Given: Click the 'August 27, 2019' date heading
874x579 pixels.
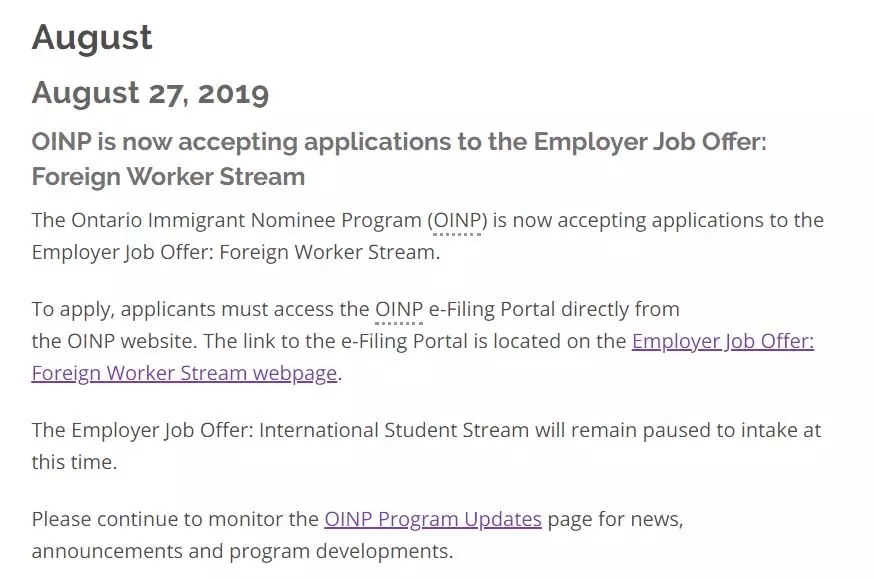Looking at the screenshot, I should coord(150,93).
